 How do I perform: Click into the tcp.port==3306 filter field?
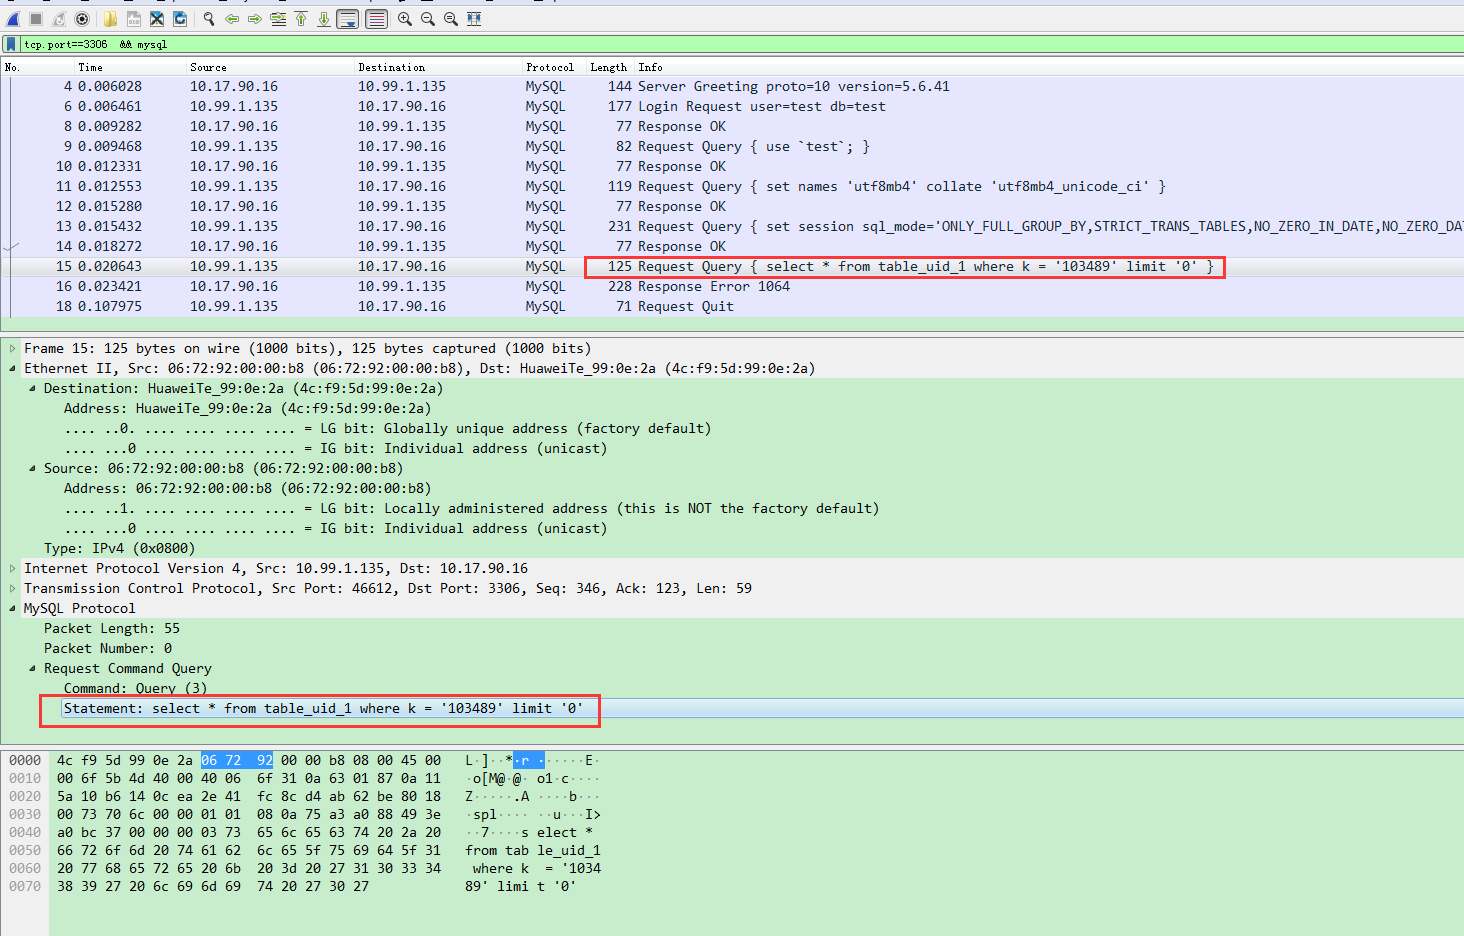740,44
